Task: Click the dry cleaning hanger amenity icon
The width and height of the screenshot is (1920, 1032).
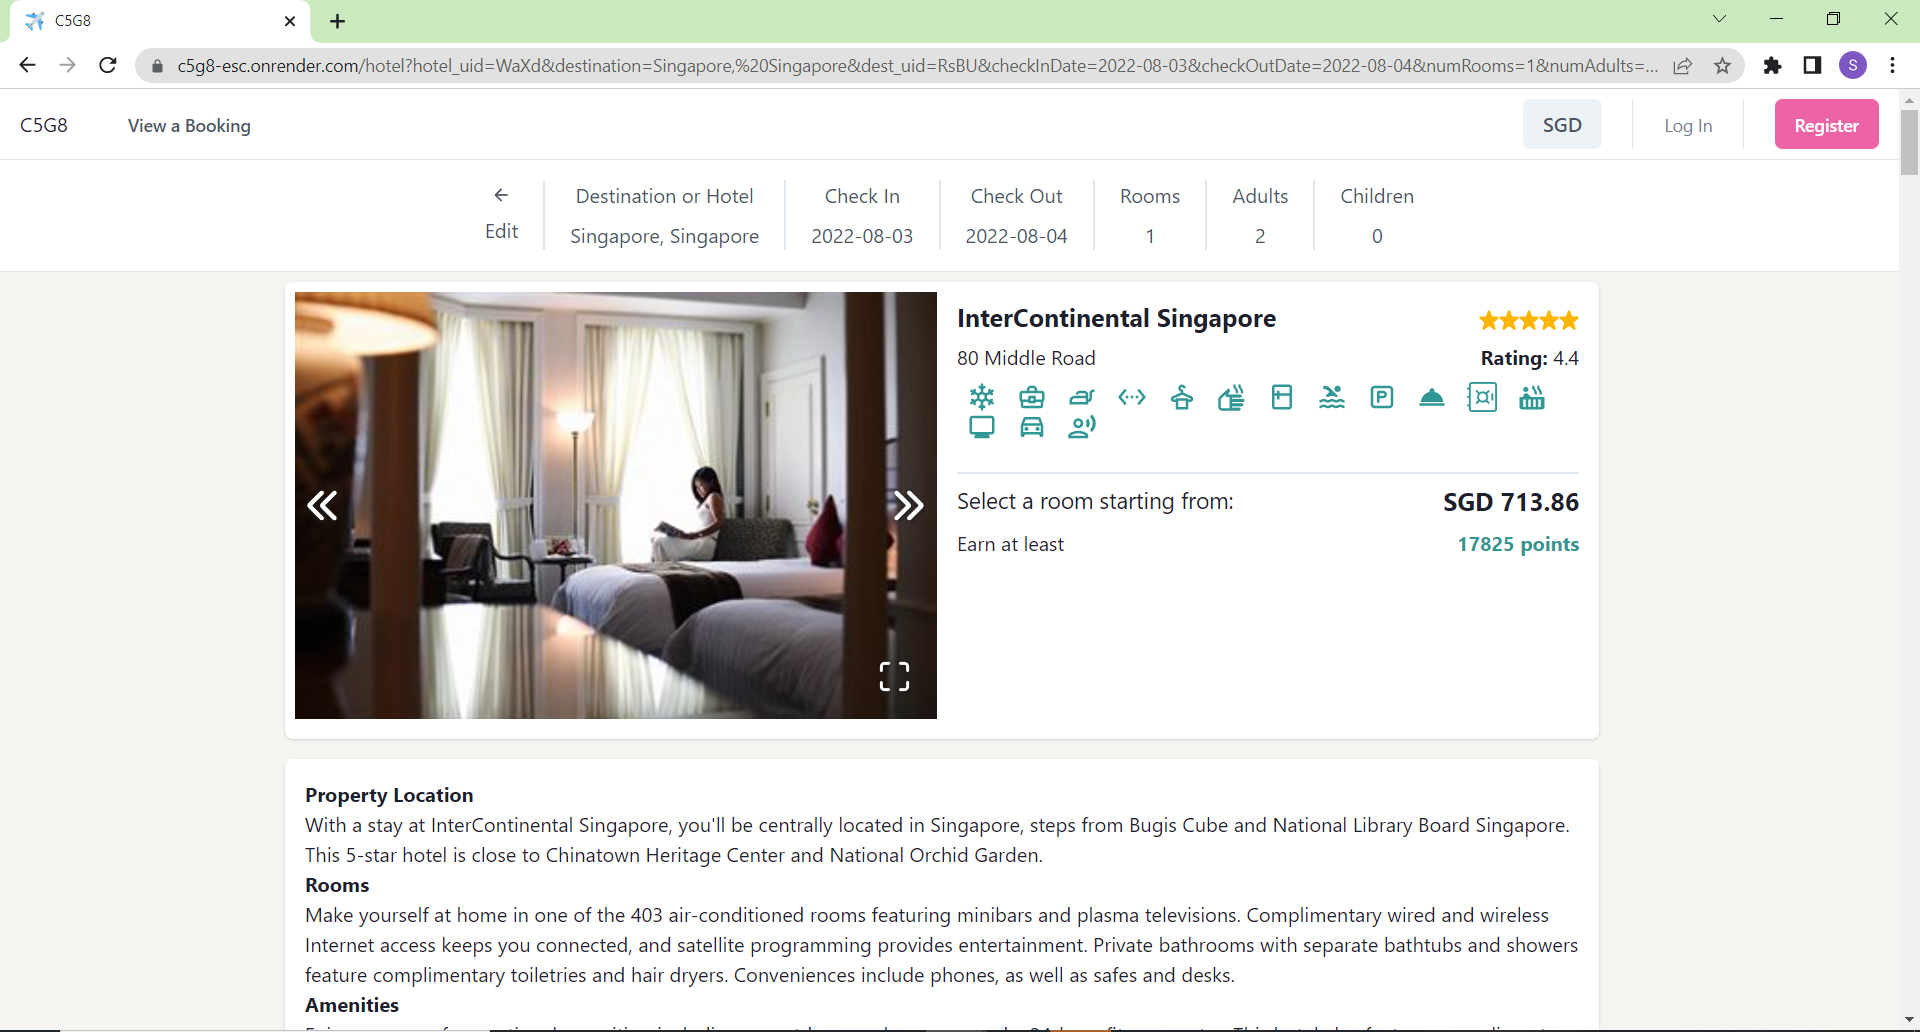Action: [x=1182, y=397]
